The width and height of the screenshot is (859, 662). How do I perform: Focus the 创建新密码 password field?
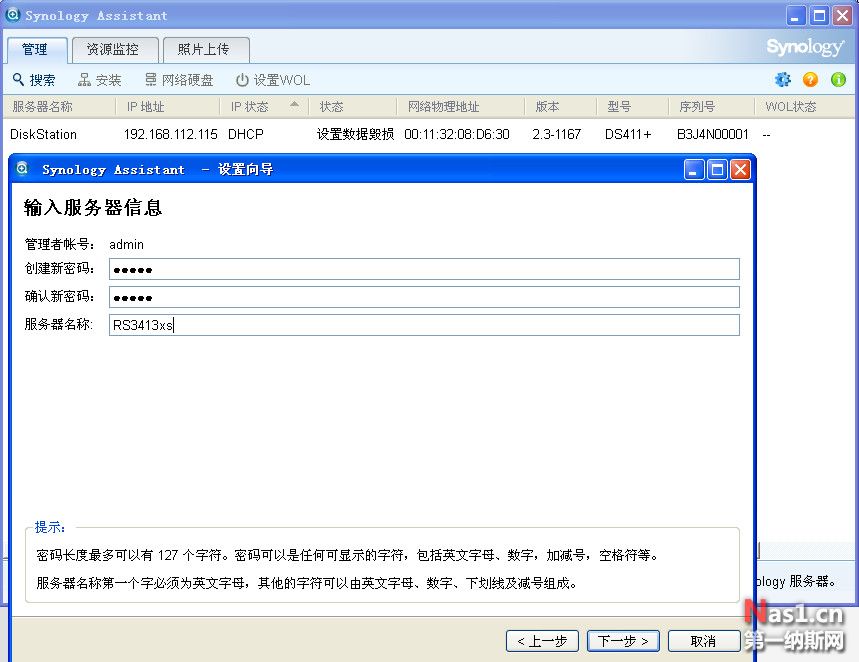click(x=424, y=269)
